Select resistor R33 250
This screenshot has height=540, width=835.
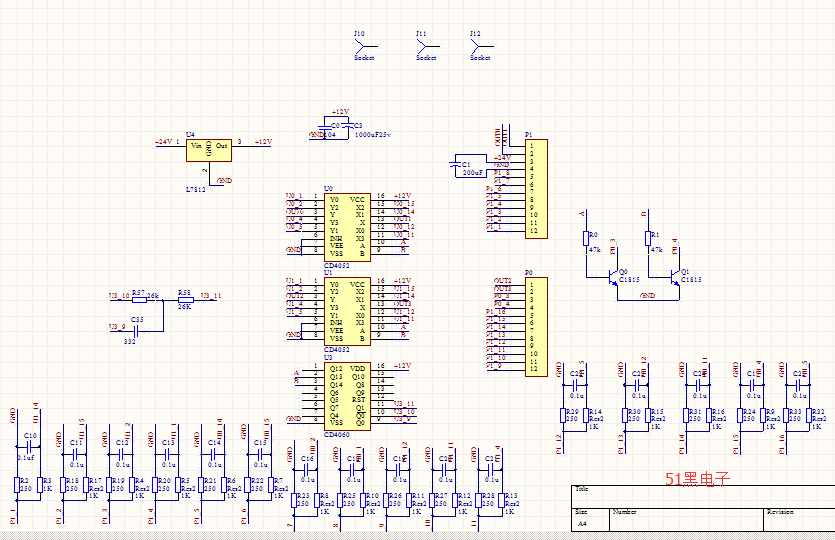[787, 415]
